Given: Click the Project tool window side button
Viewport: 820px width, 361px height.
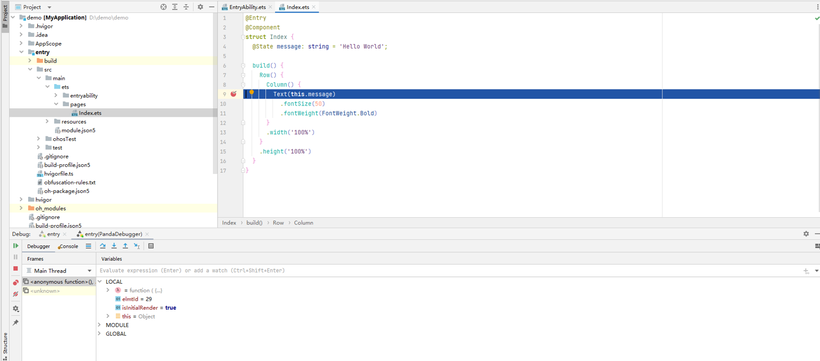Looking at the screenshot, I should (x=5, y=16).
